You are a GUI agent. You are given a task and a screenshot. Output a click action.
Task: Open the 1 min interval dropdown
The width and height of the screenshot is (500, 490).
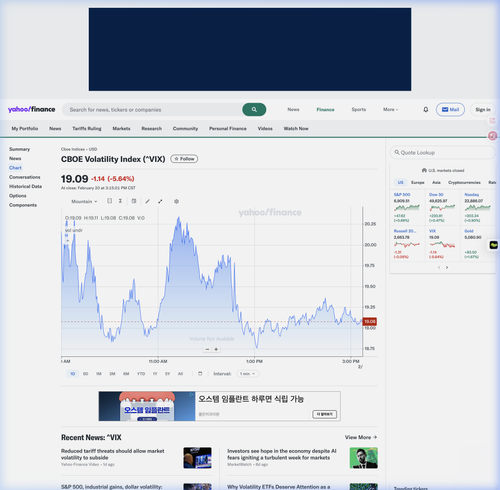click(x=247, y=374)
